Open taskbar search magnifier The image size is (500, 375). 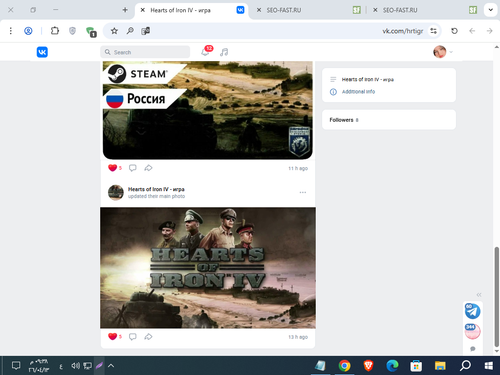pyautogui.click(x=465, y=366)
